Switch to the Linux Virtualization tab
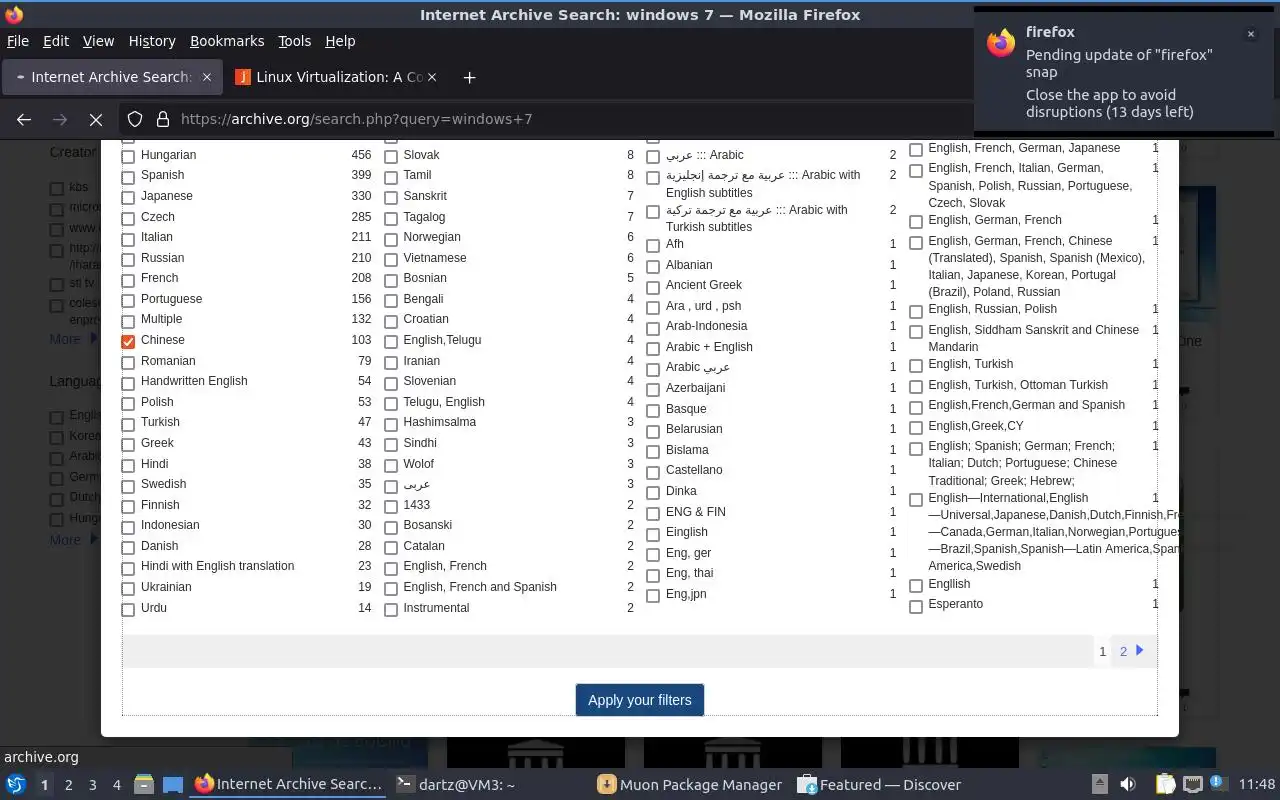This screenshot has width=1280, height=800. pyautogui.click(x=337, y=77)
